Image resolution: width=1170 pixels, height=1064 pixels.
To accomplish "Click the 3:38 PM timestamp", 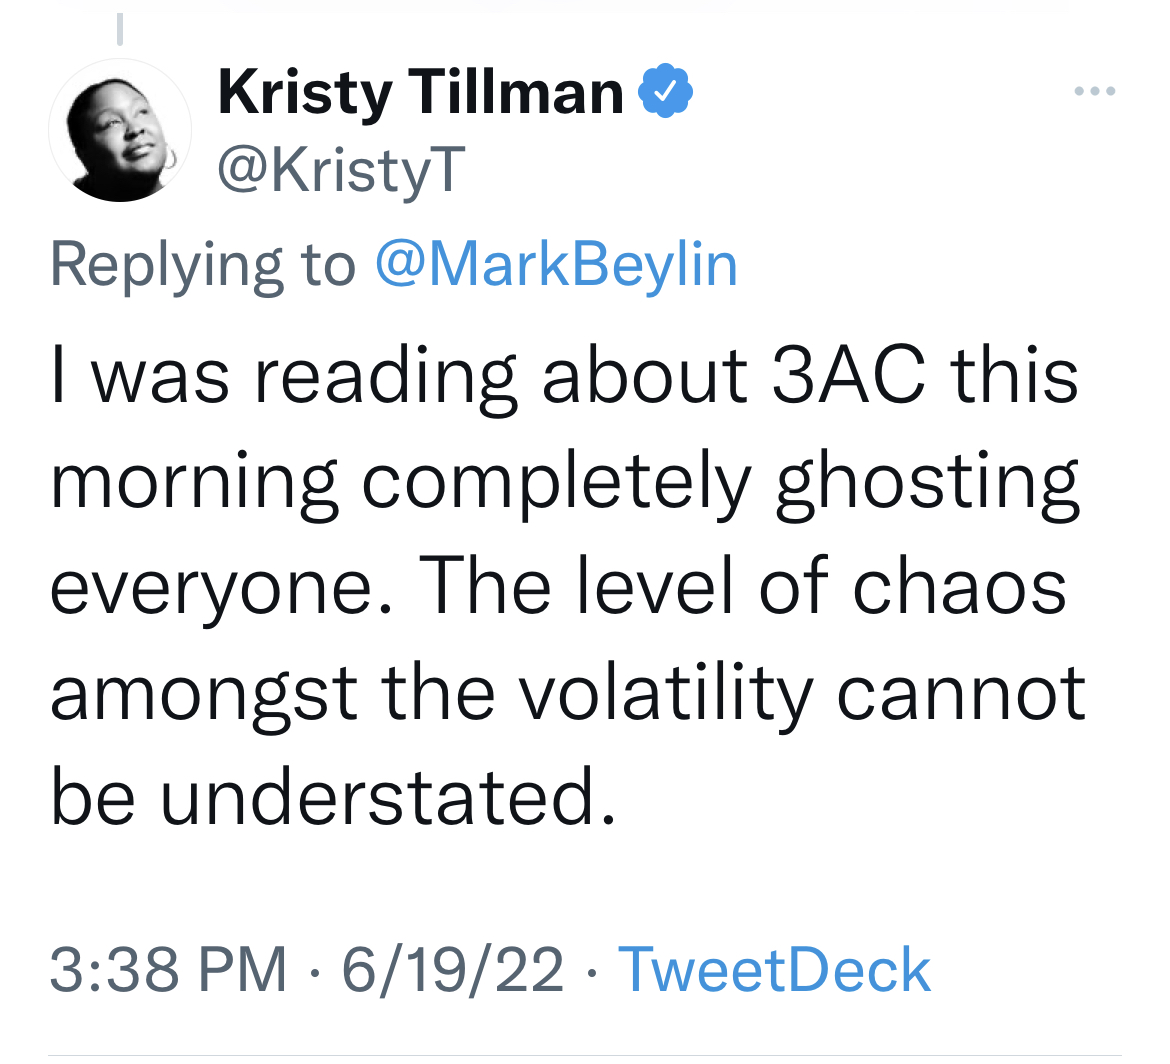I will click(x=167, y=969).
